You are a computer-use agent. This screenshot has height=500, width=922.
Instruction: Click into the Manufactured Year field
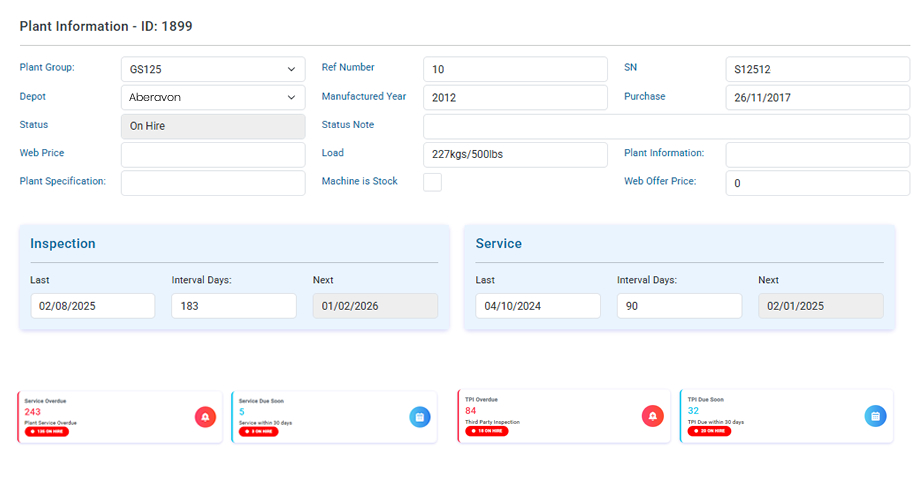515,97
